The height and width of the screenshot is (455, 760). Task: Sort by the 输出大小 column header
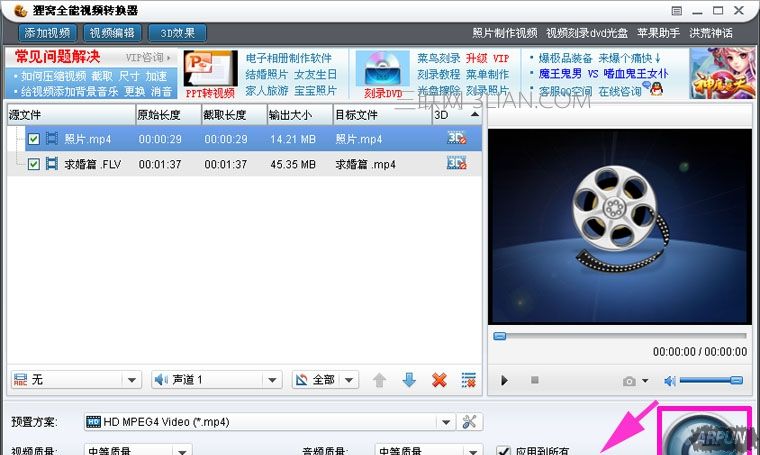click(300, 115)
